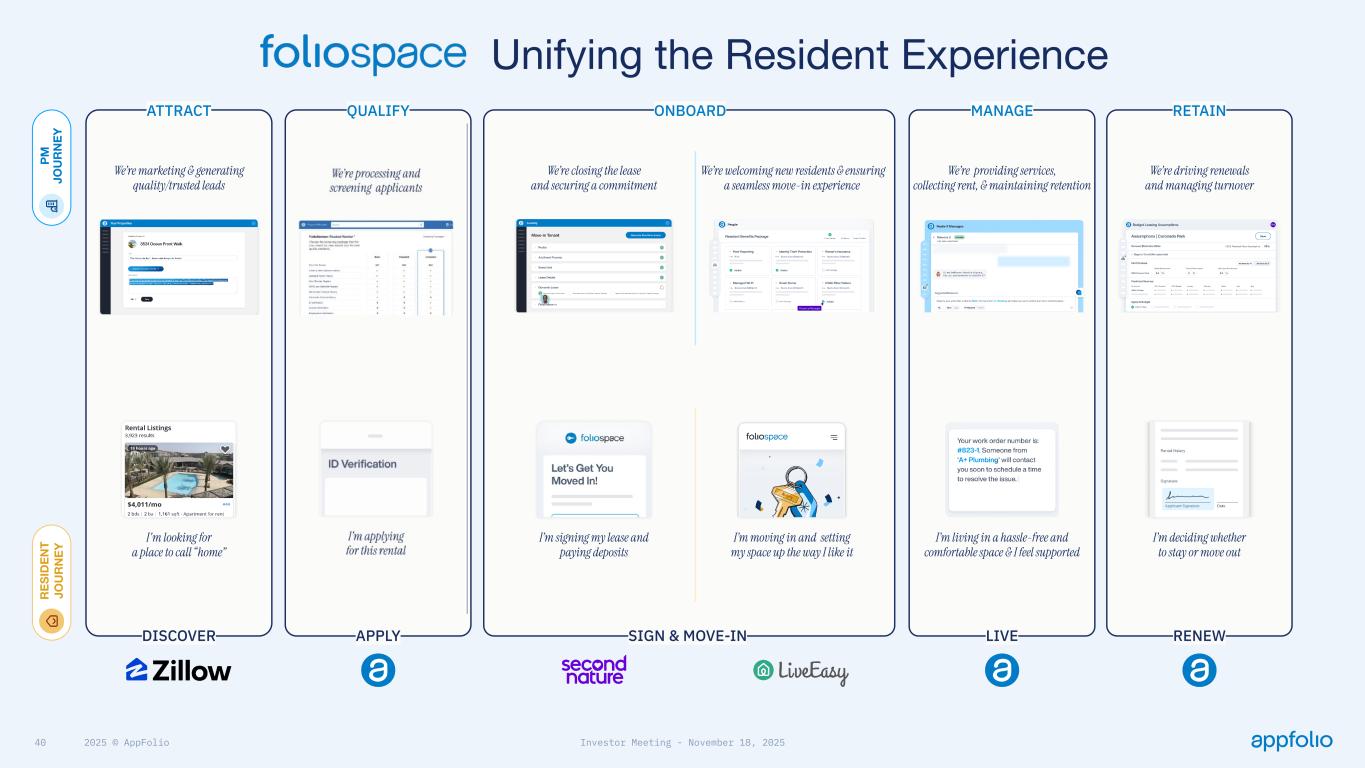The image size is (1365, 768).
Task: Click the caption We're processing and screening applicants
Action: click(376, 180)
